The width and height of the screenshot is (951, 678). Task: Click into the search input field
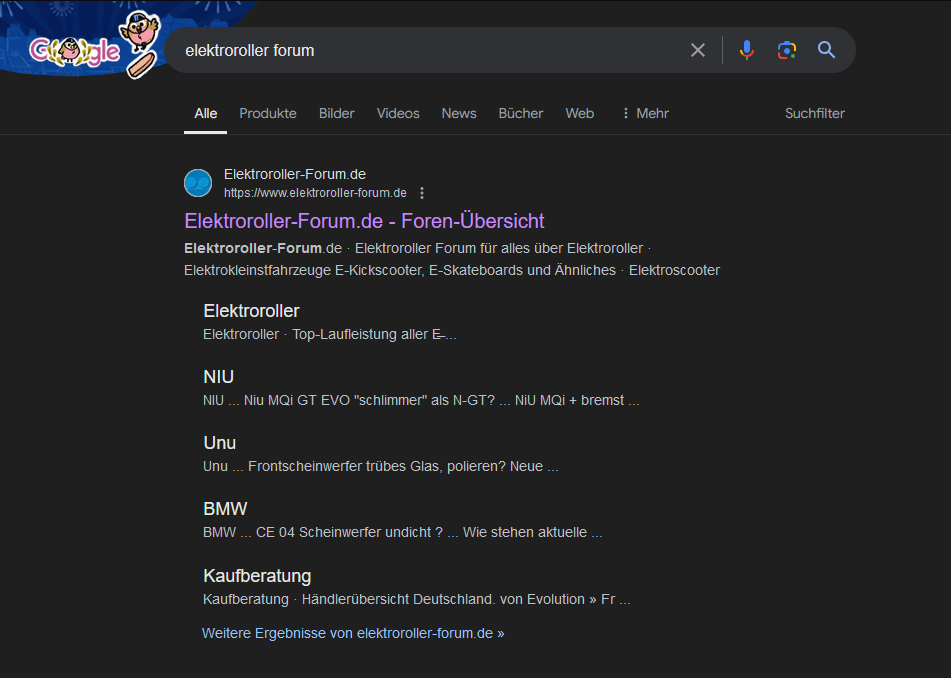pyautogui.click(x=420, y=50)
